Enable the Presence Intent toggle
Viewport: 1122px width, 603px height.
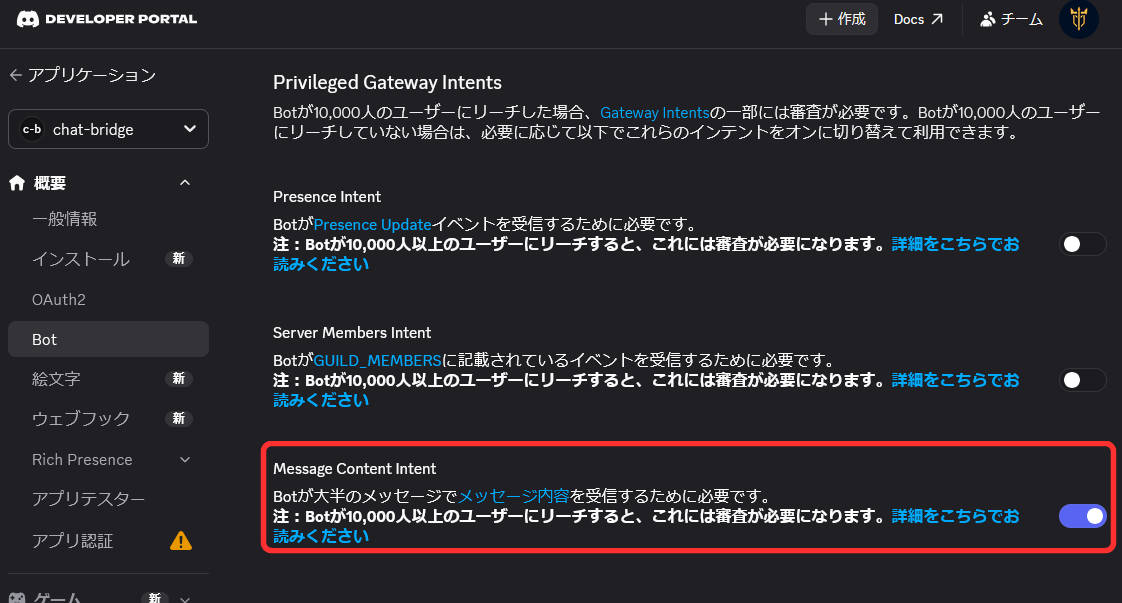[x=1082, y=245]
